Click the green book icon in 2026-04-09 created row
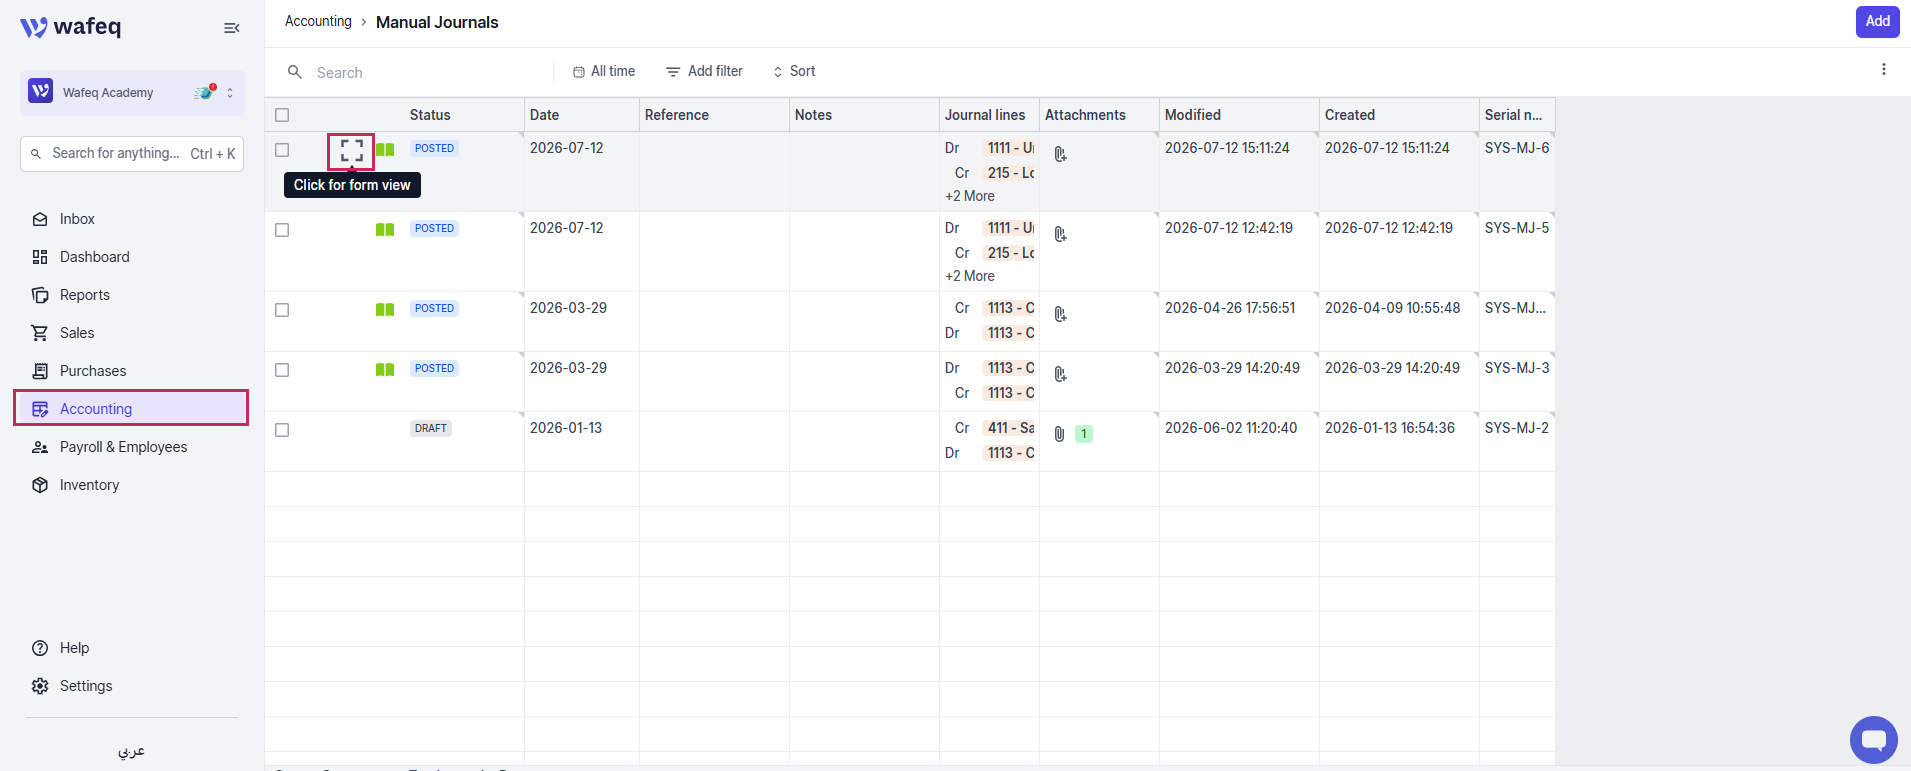This screenshot has height=771, width=1911. click(385, 310)
